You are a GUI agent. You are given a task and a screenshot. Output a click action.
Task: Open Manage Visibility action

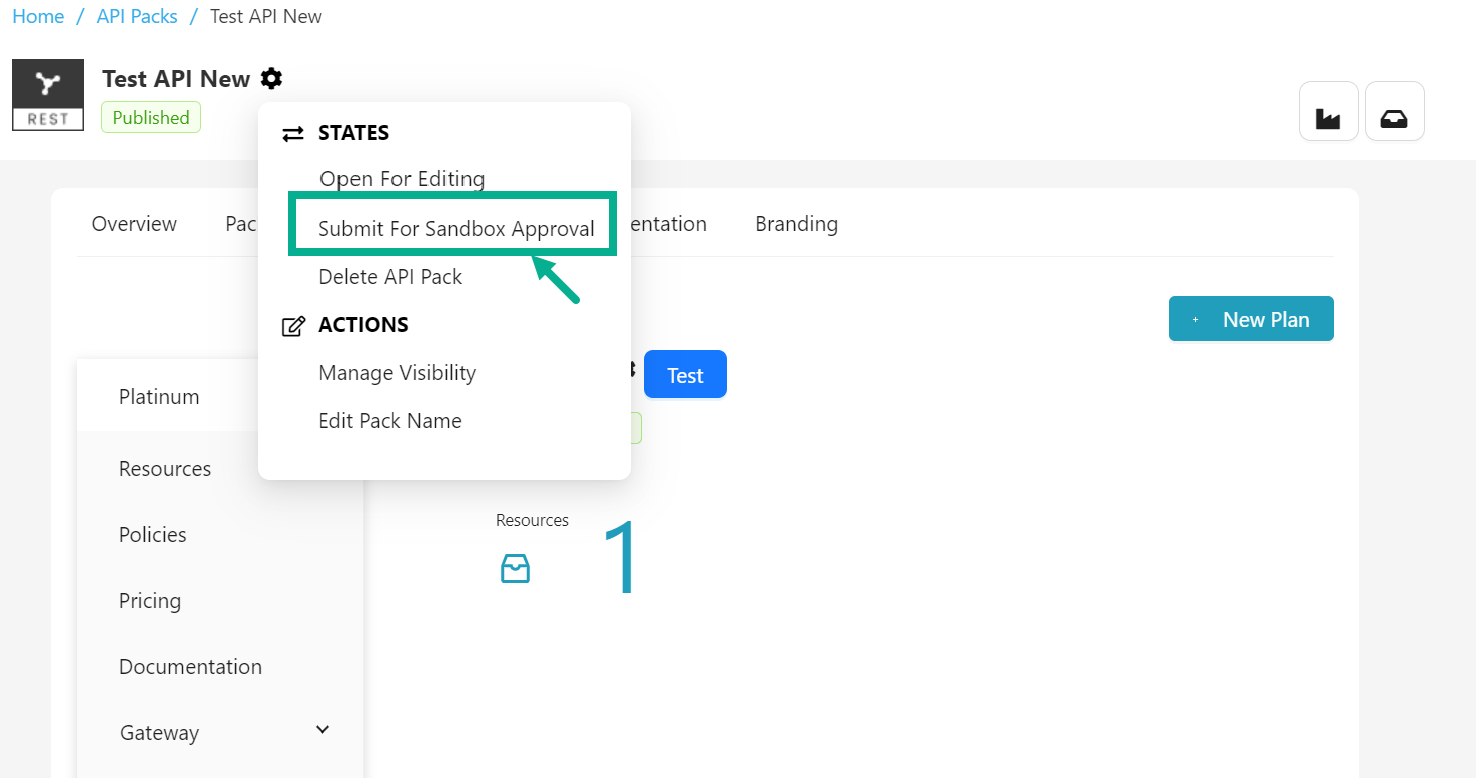(397, 373)
